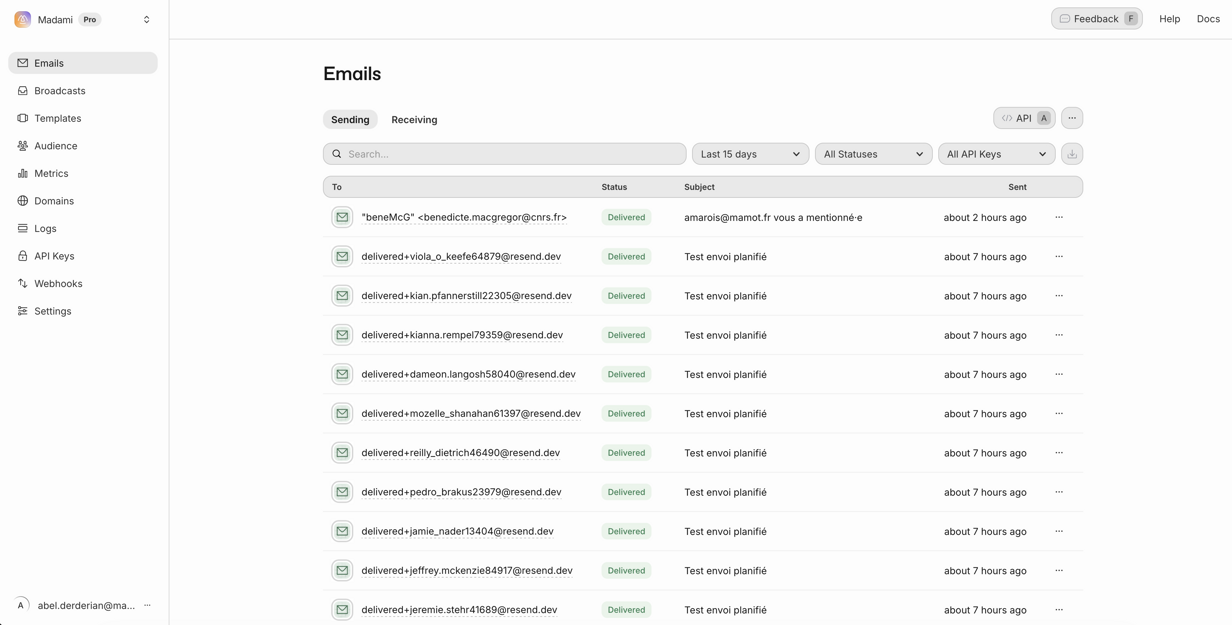
Task: Expand the Last 15 days date filter
Action: [x=750, y=154]
